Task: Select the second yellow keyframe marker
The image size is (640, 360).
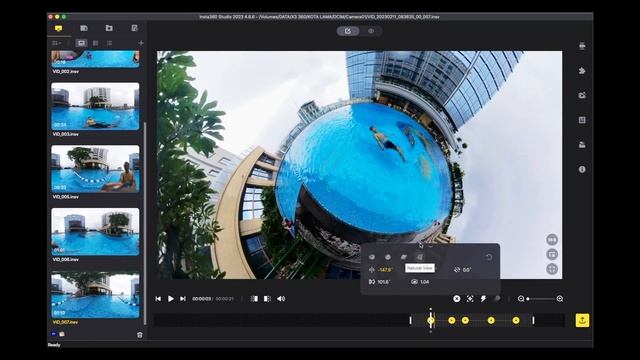Action: point(452,320)
